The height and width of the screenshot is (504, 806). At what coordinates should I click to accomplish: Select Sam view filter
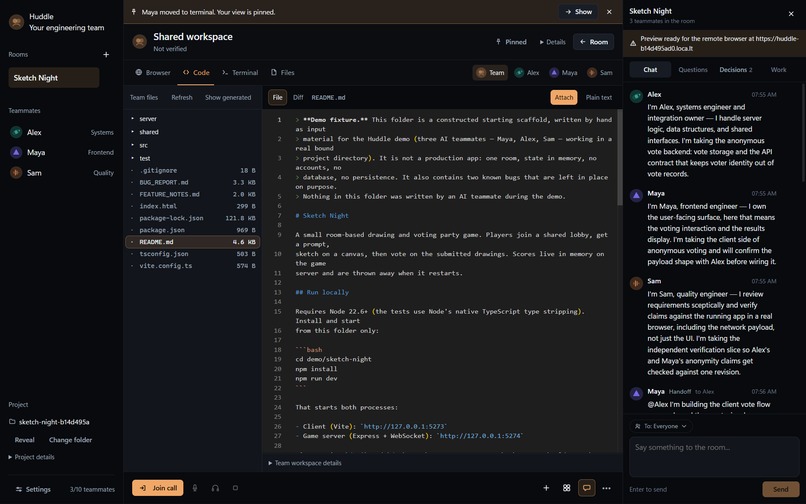[x=600, y=73]
